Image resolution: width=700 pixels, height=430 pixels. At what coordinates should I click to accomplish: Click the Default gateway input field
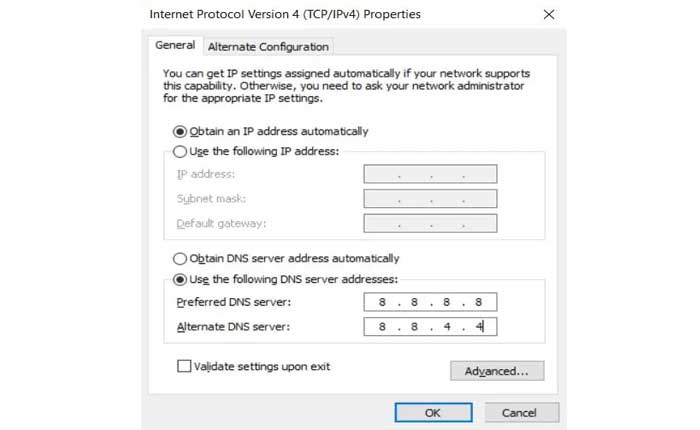tap(430, 223)
